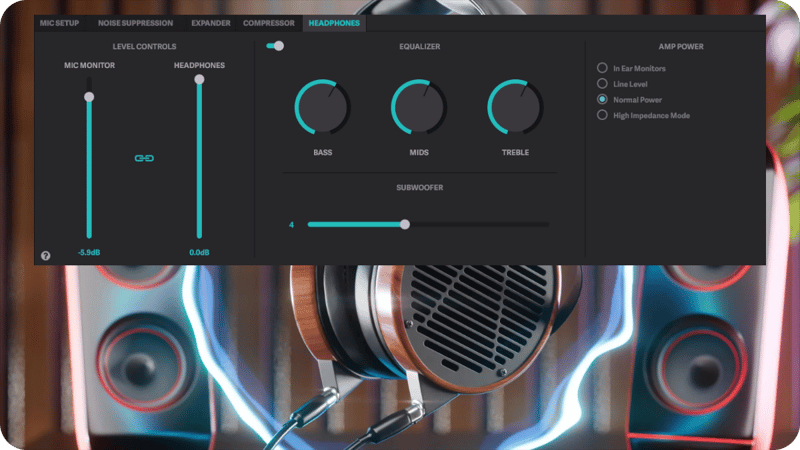
Task: Click the Bass equalizer knob
Action: [x=322, y=109]
